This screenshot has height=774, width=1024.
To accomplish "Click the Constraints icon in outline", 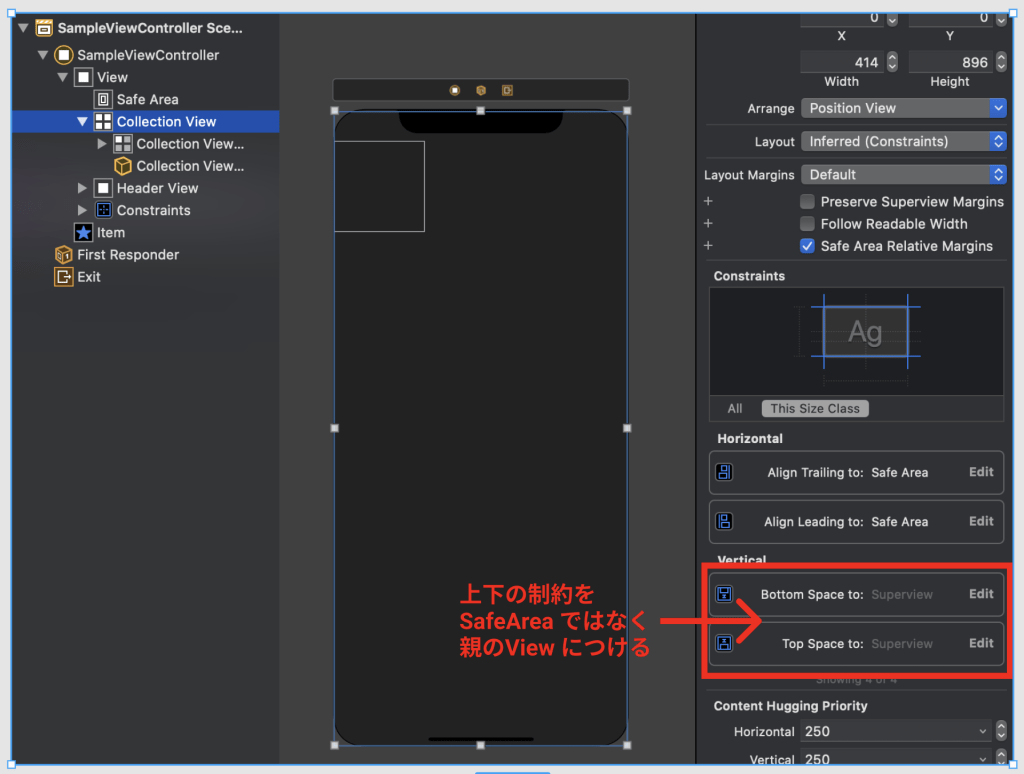I will click(103, 210).
